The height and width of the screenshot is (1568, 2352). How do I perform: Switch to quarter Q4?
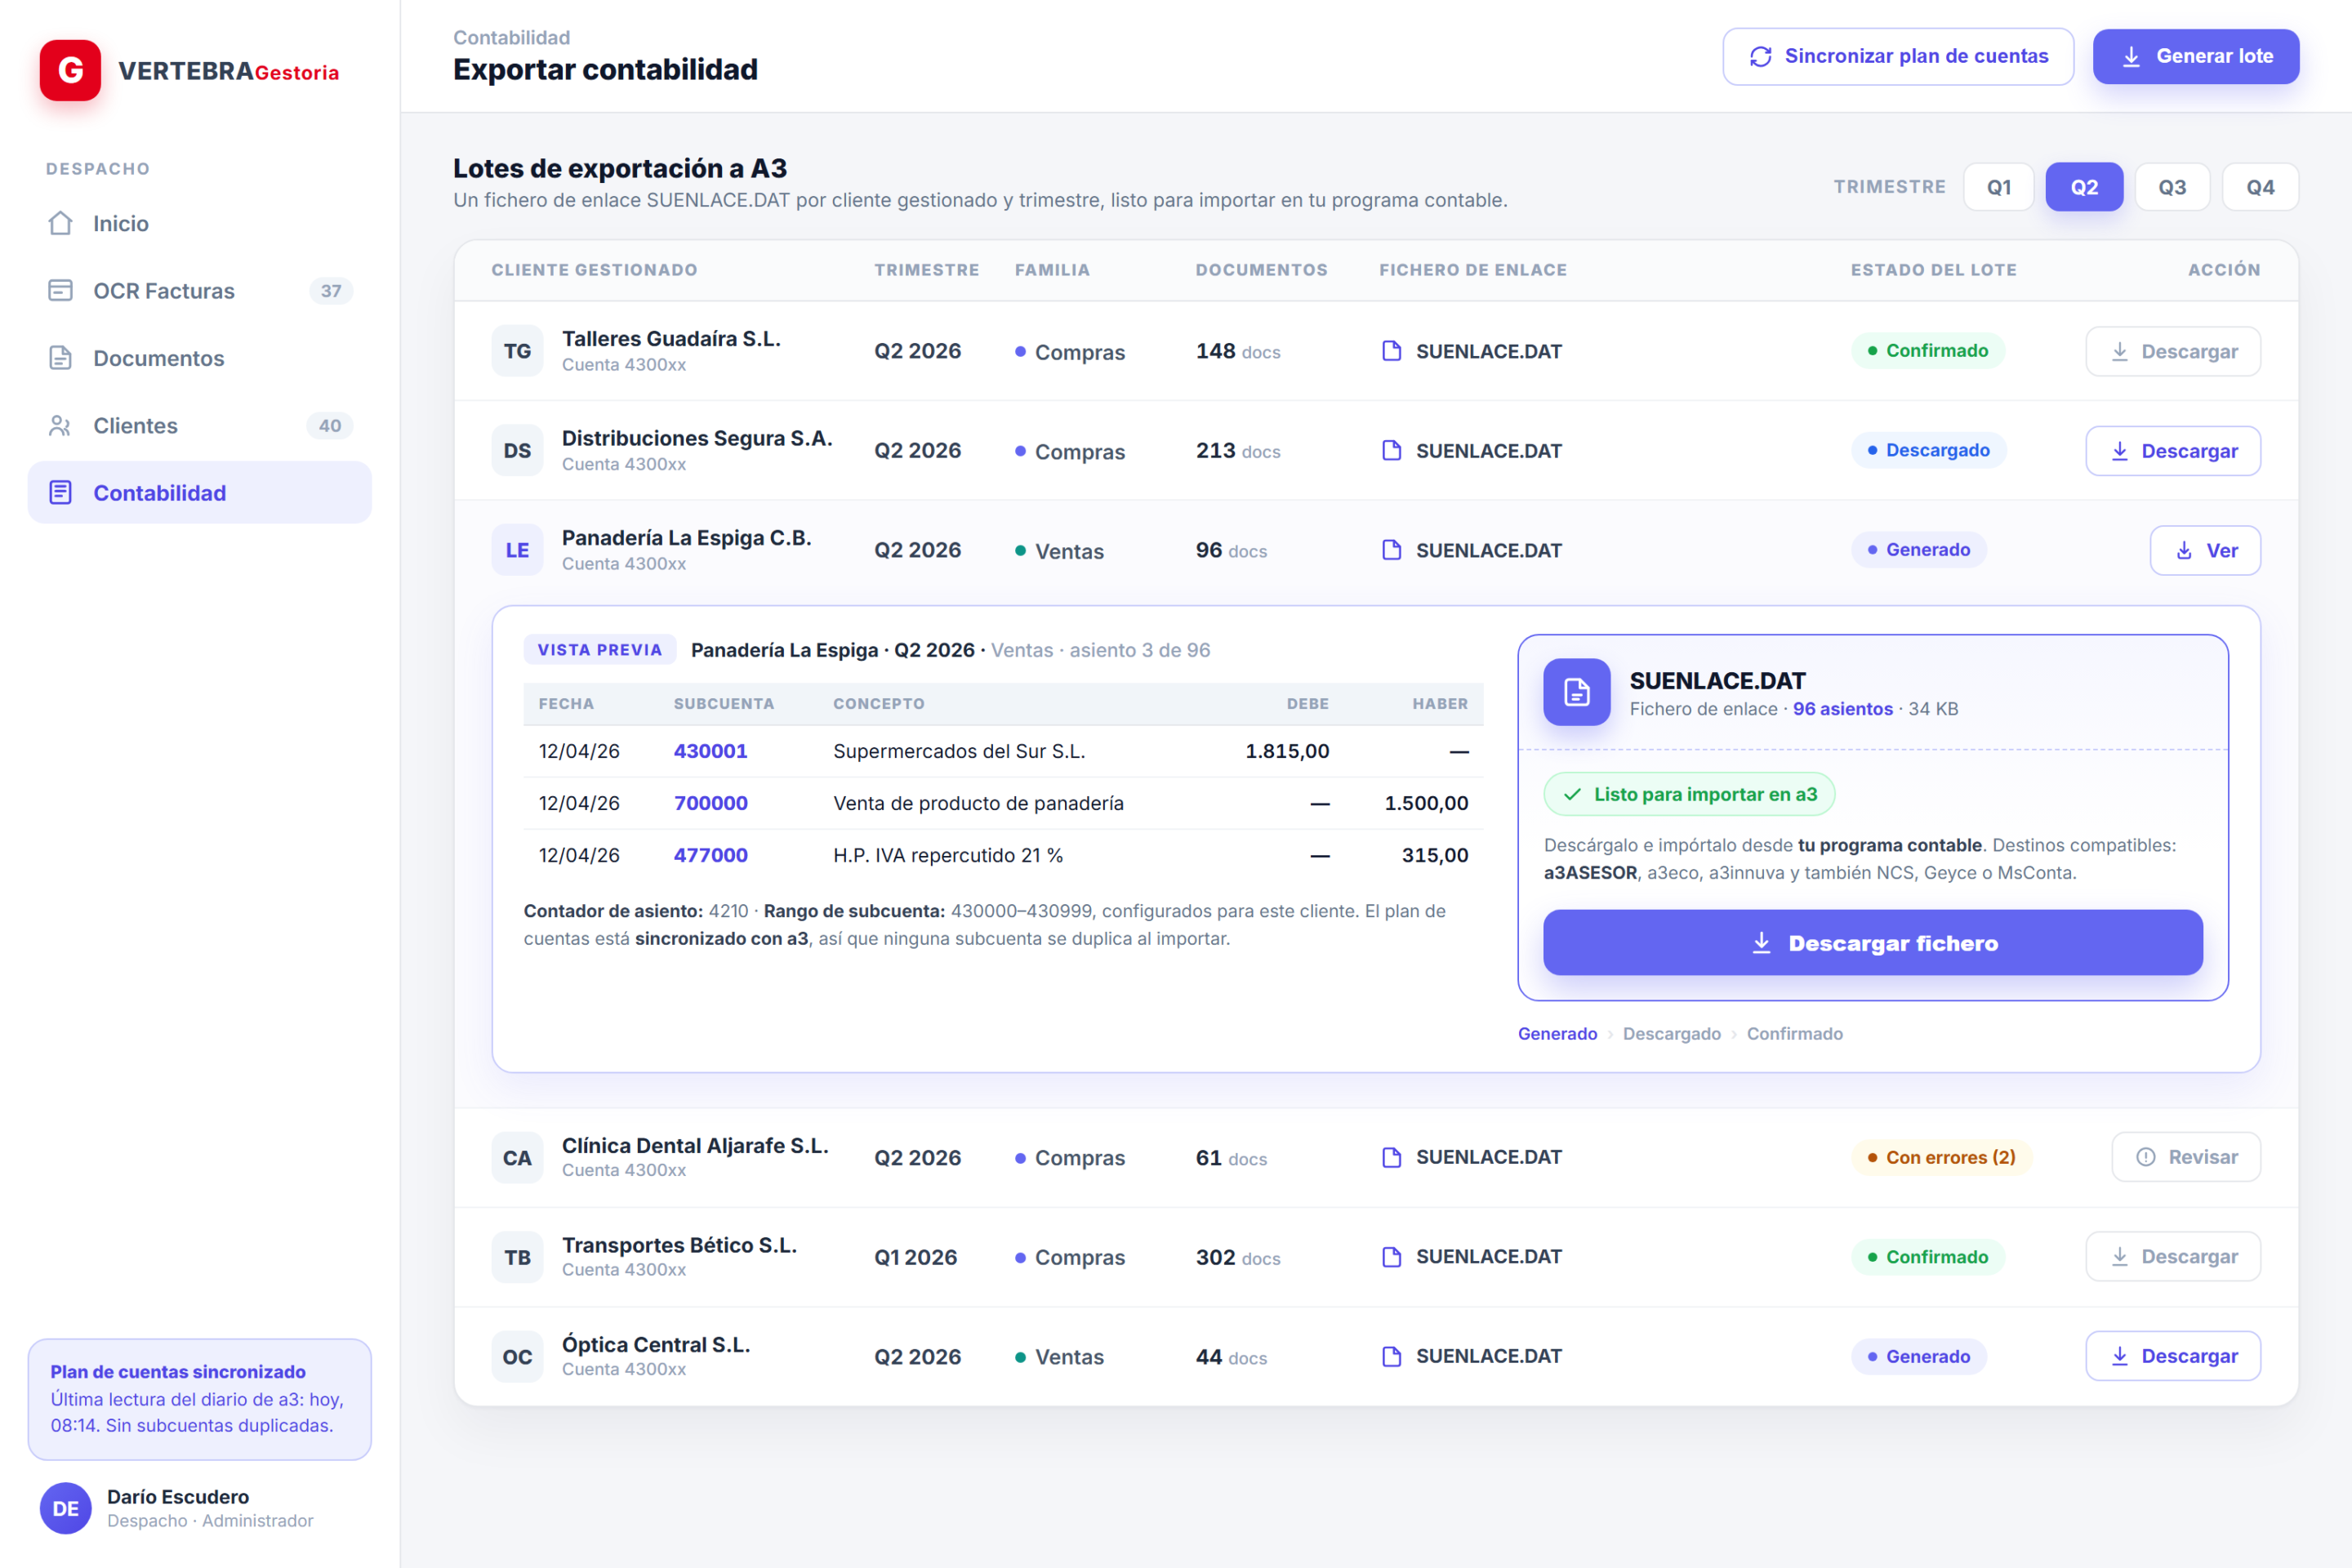click(2260, 187)
